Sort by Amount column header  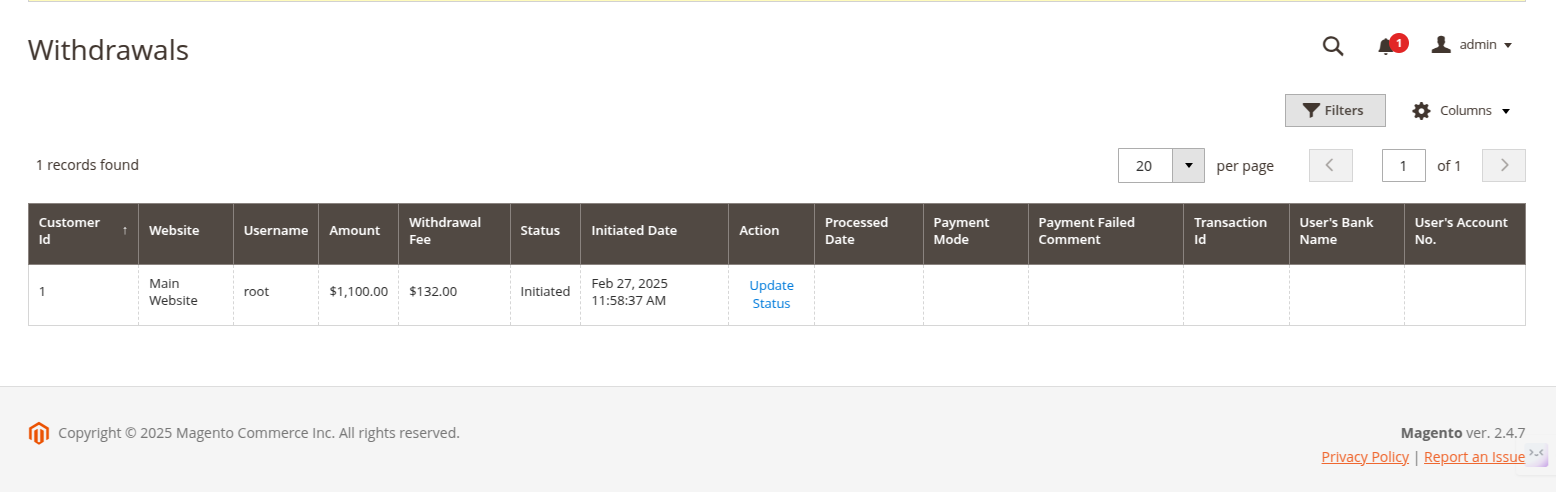(355, 231)
